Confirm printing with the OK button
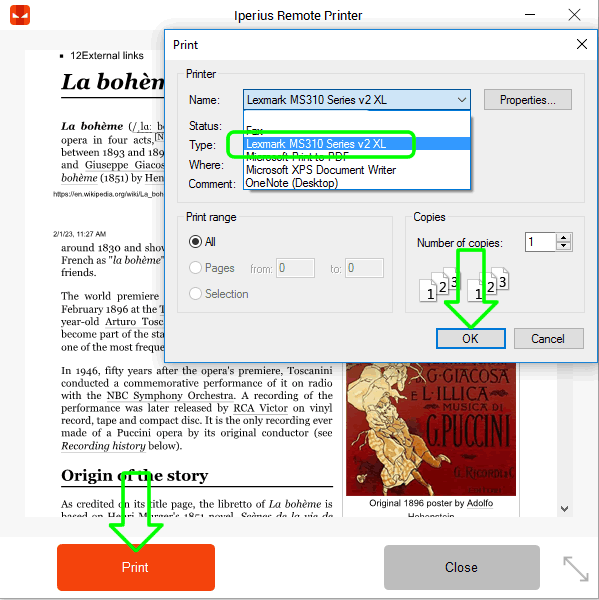The width and height of the screenshot is (599, 600). click(470, 339)
